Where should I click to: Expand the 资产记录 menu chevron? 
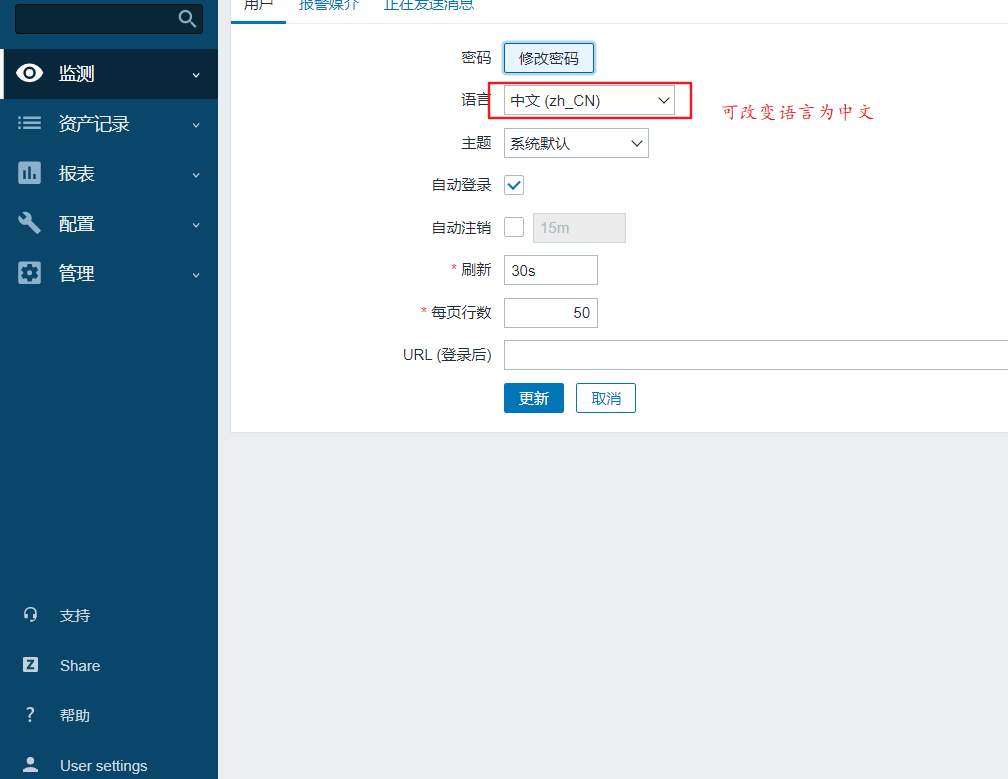[196, 125]
